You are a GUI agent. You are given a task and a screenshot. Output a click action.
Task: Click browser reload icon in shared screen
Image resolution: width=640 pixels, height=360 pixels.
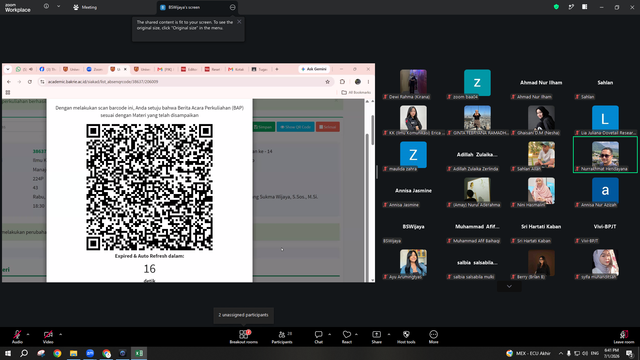[30, 82]
